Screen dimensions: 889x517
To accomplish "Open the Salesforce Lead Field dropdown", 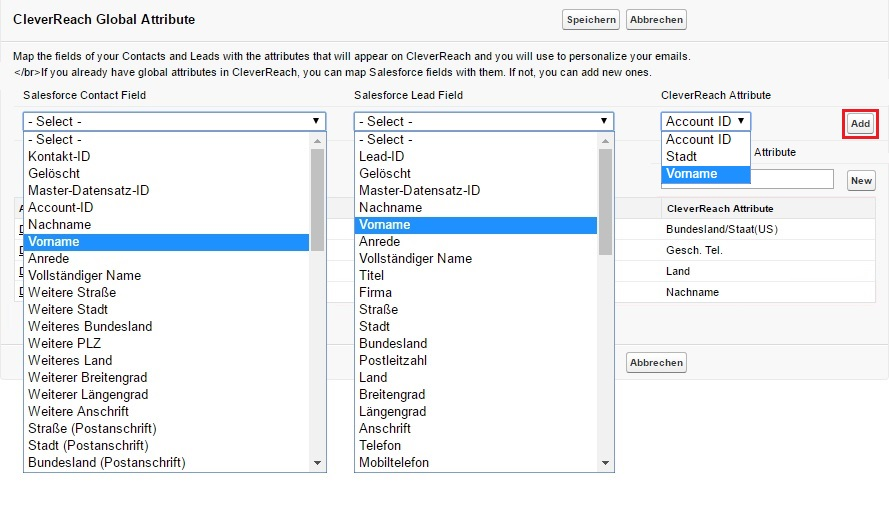I will [484, 121].
